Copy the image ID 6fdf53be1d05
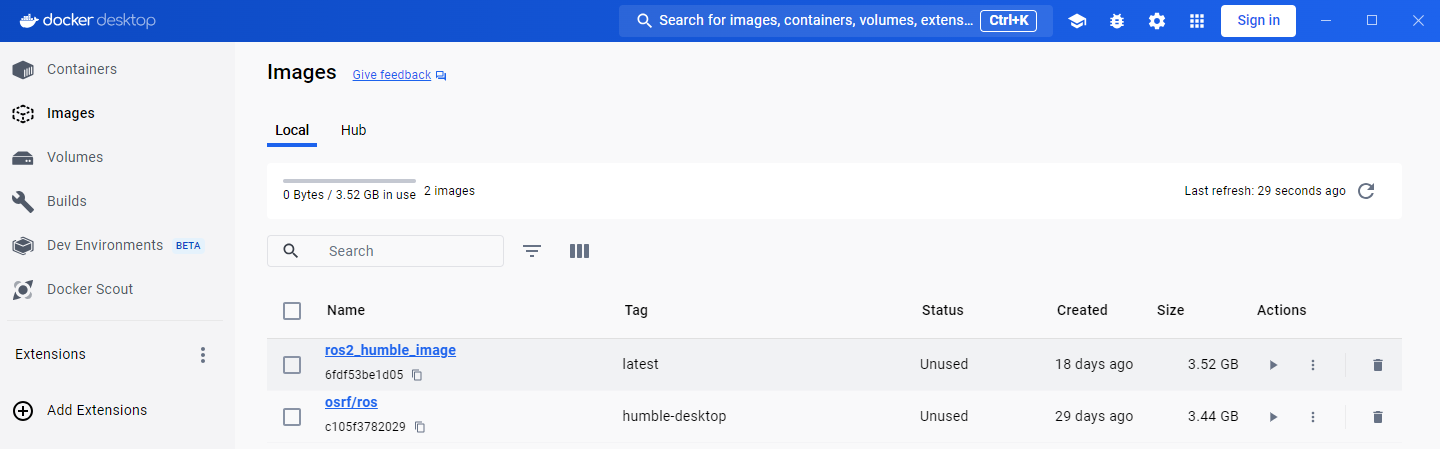Viewport: 1440px width, 449px height. coord(418,375)
